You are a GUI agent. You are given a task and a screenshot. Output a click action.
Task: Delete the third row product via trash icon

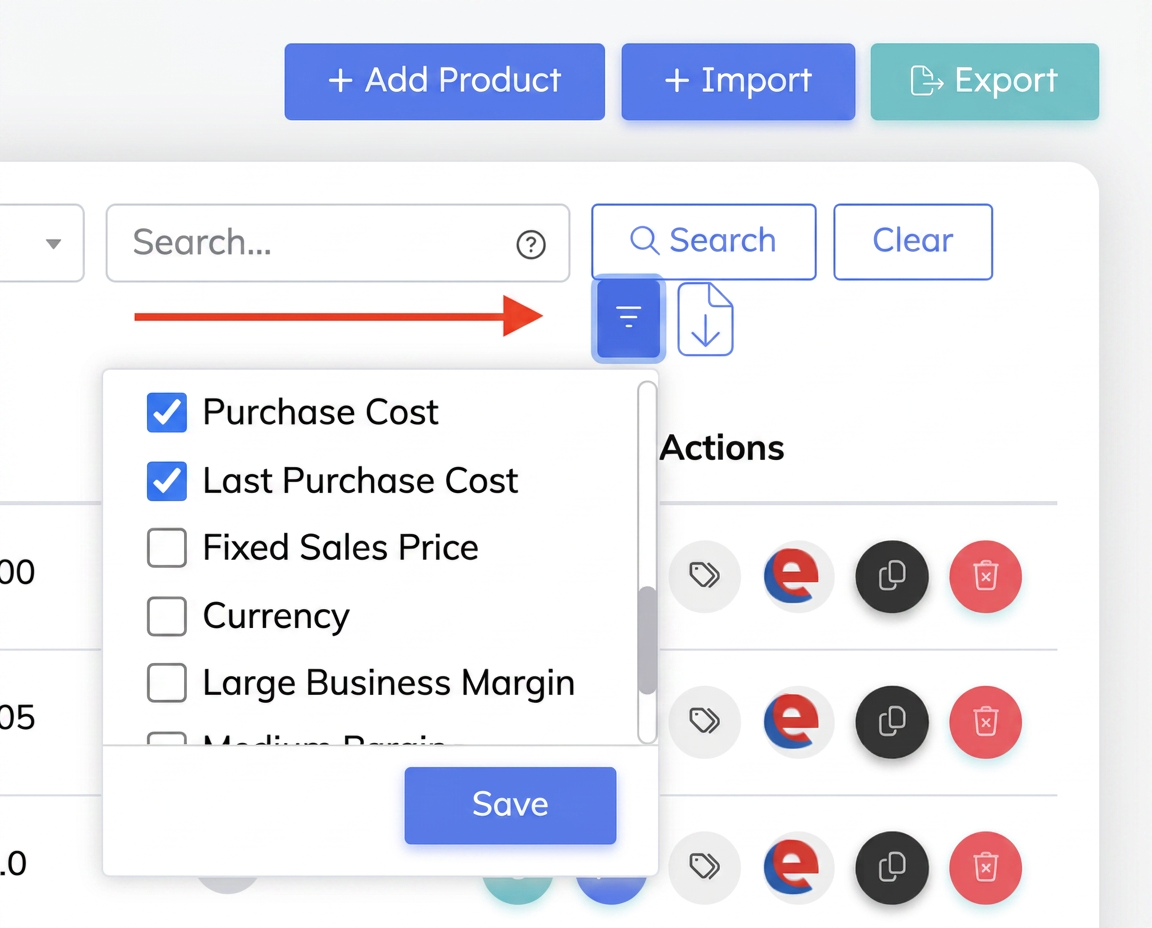[985, 867]
